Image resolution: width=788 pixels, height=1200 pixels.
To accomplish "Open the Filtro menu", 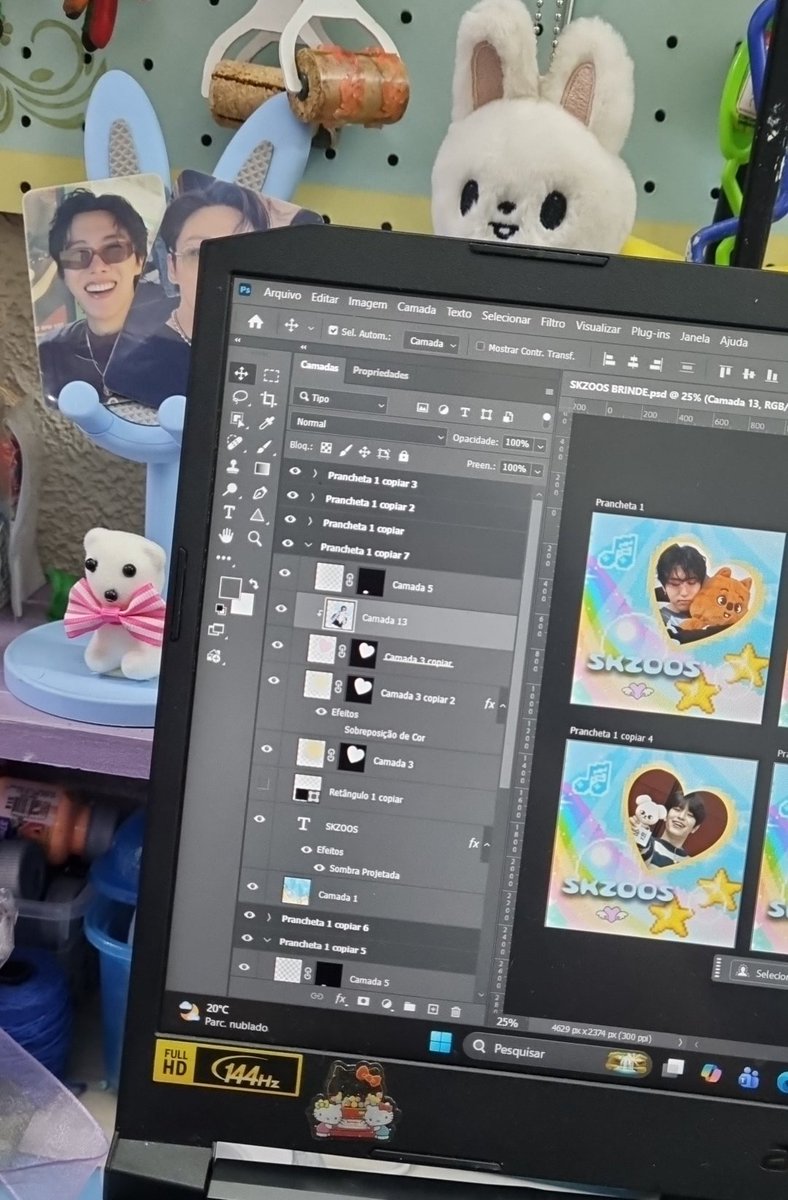I will [x=553, y=322].
